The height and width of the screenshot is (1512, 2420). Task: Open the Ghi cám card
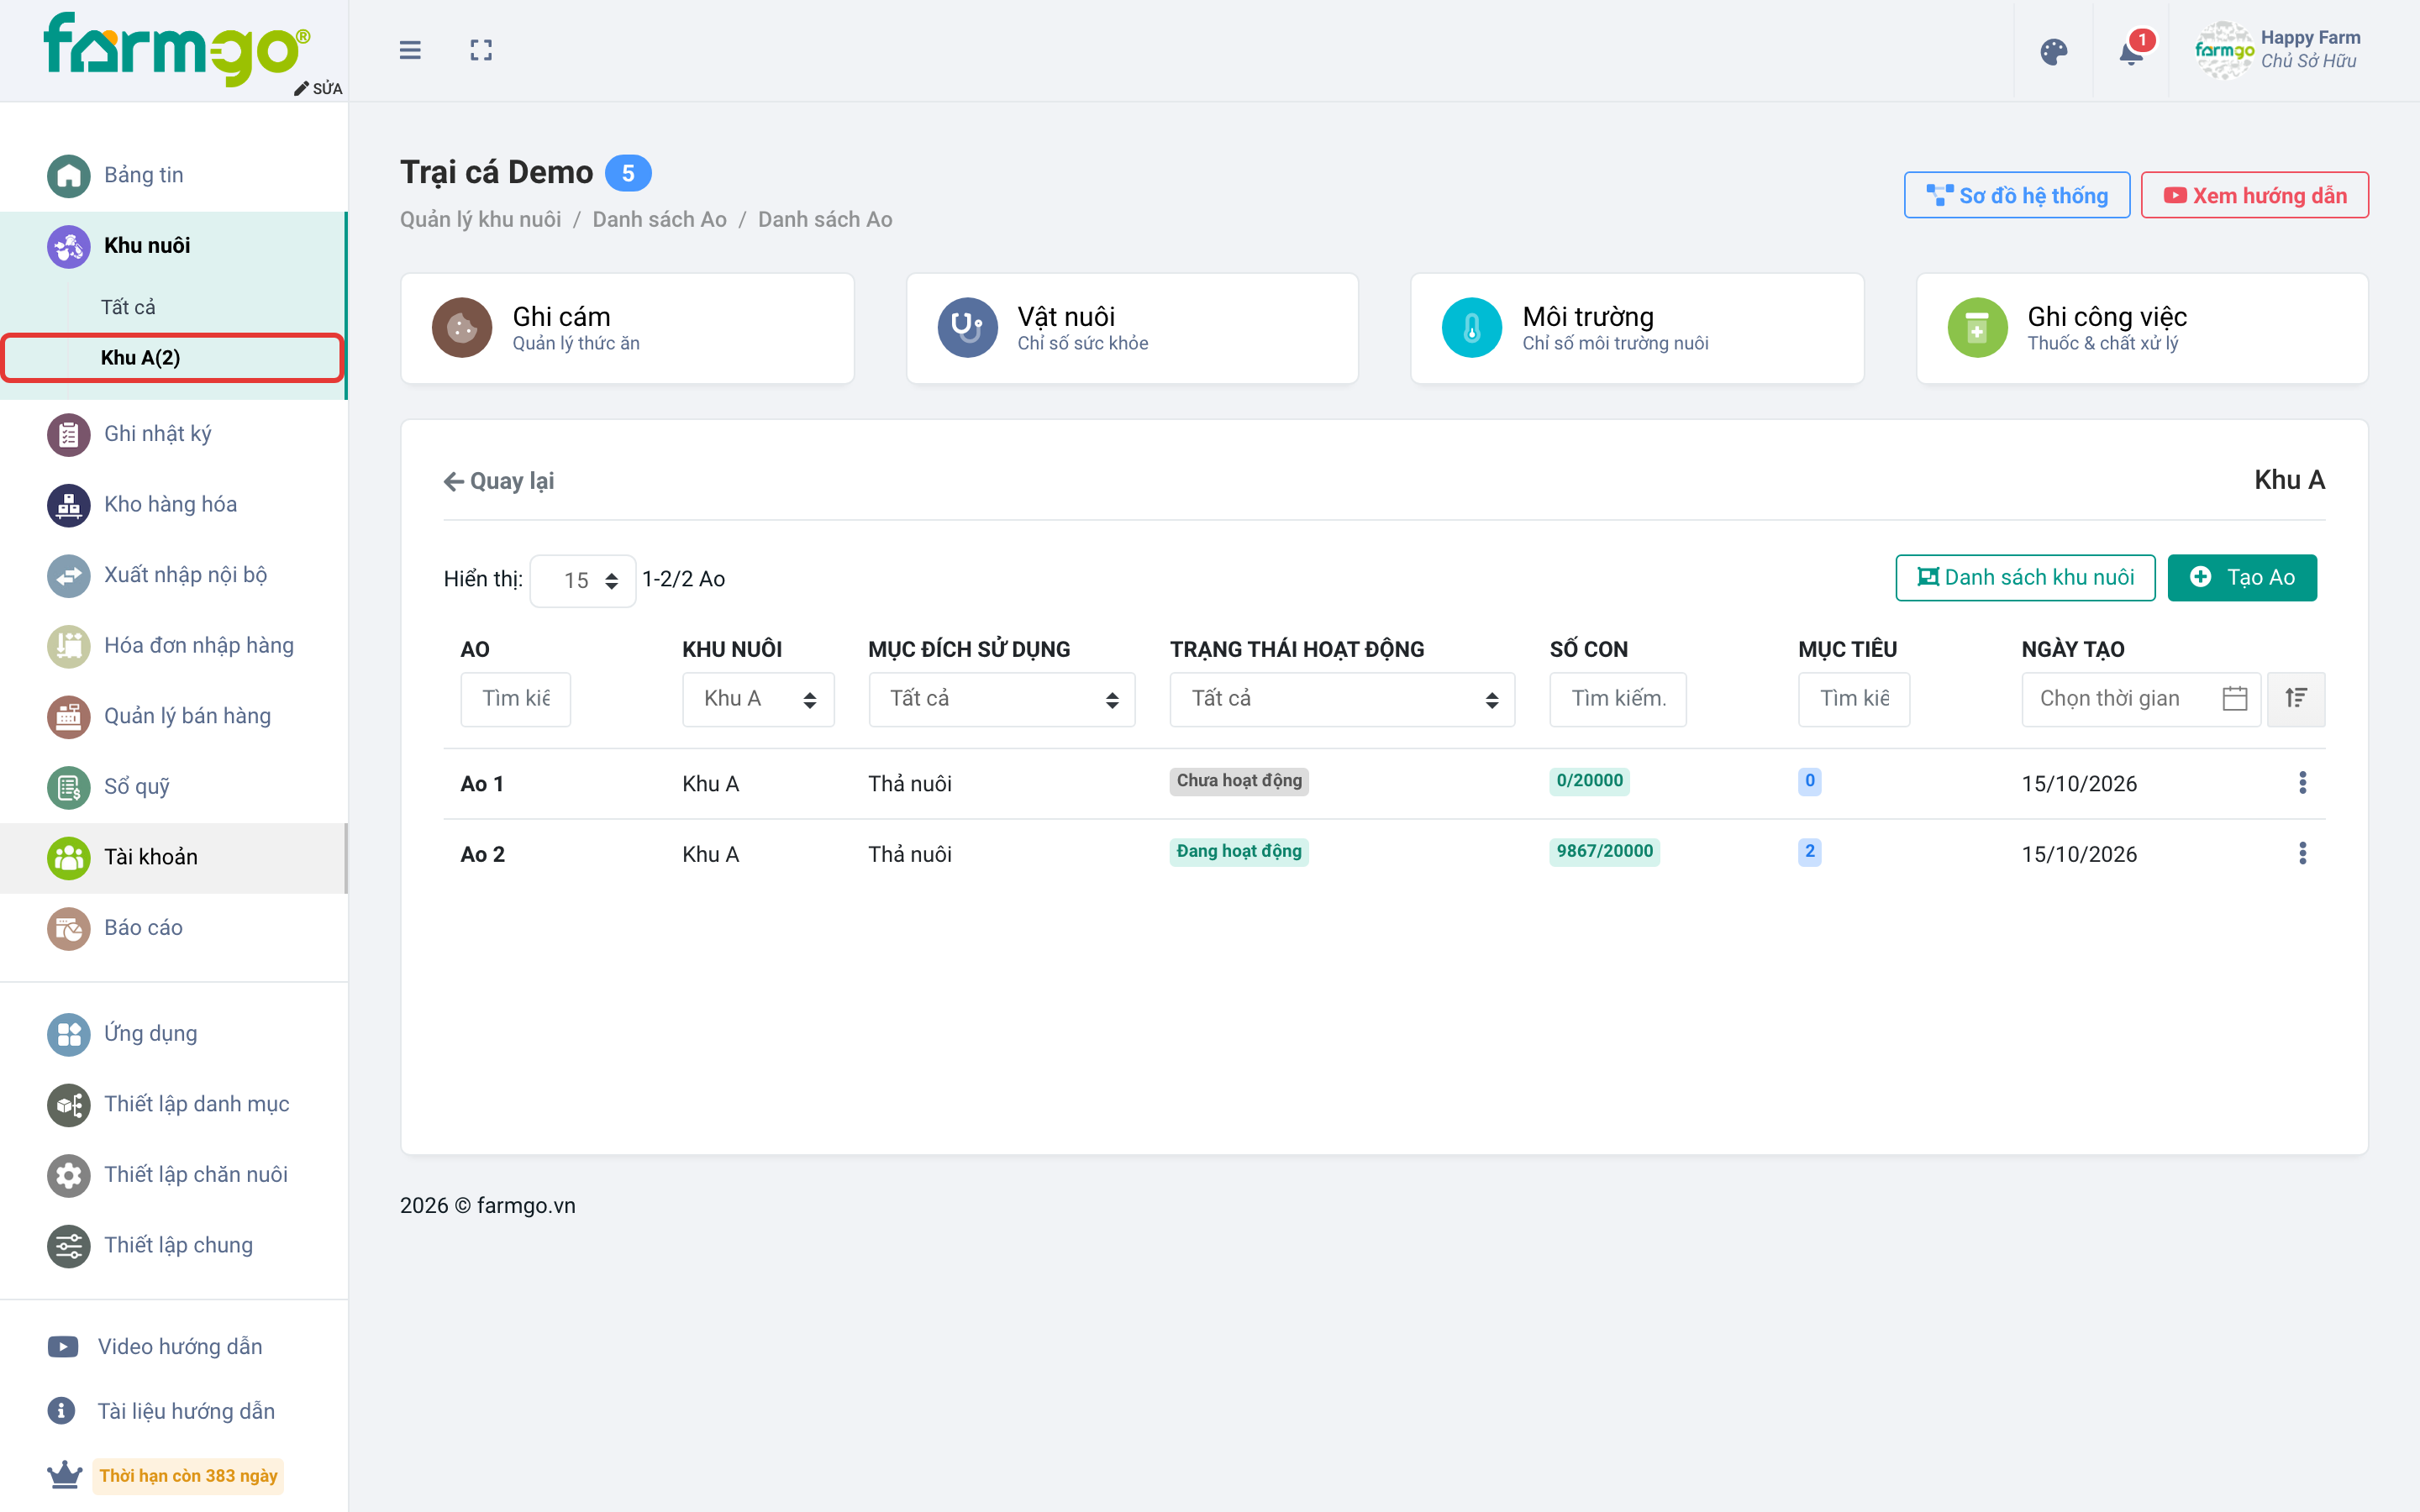coord(627,328)
